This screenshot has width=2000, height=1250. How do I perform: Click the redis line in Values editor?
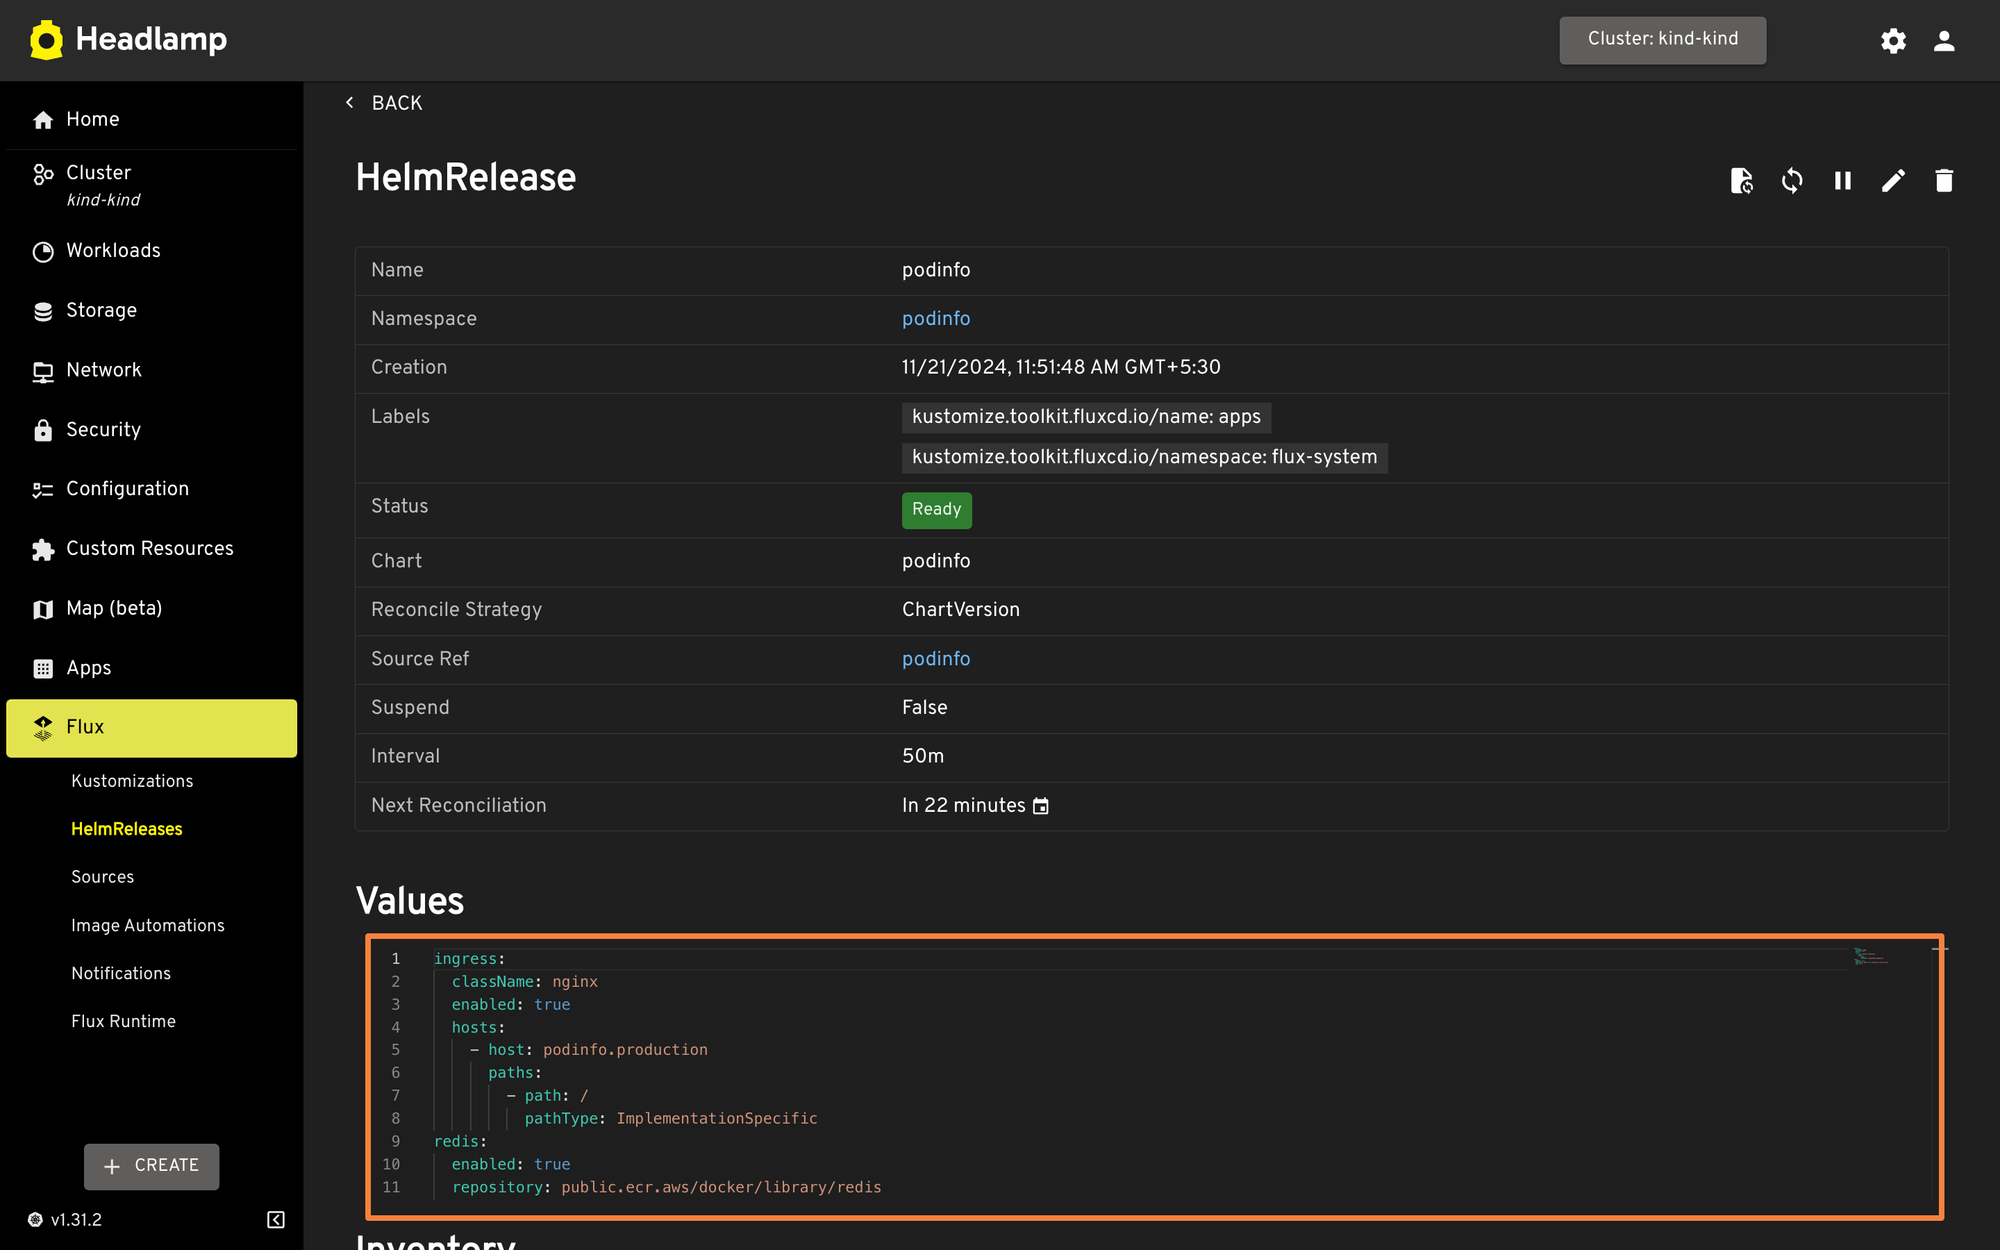coord(460,1142)
